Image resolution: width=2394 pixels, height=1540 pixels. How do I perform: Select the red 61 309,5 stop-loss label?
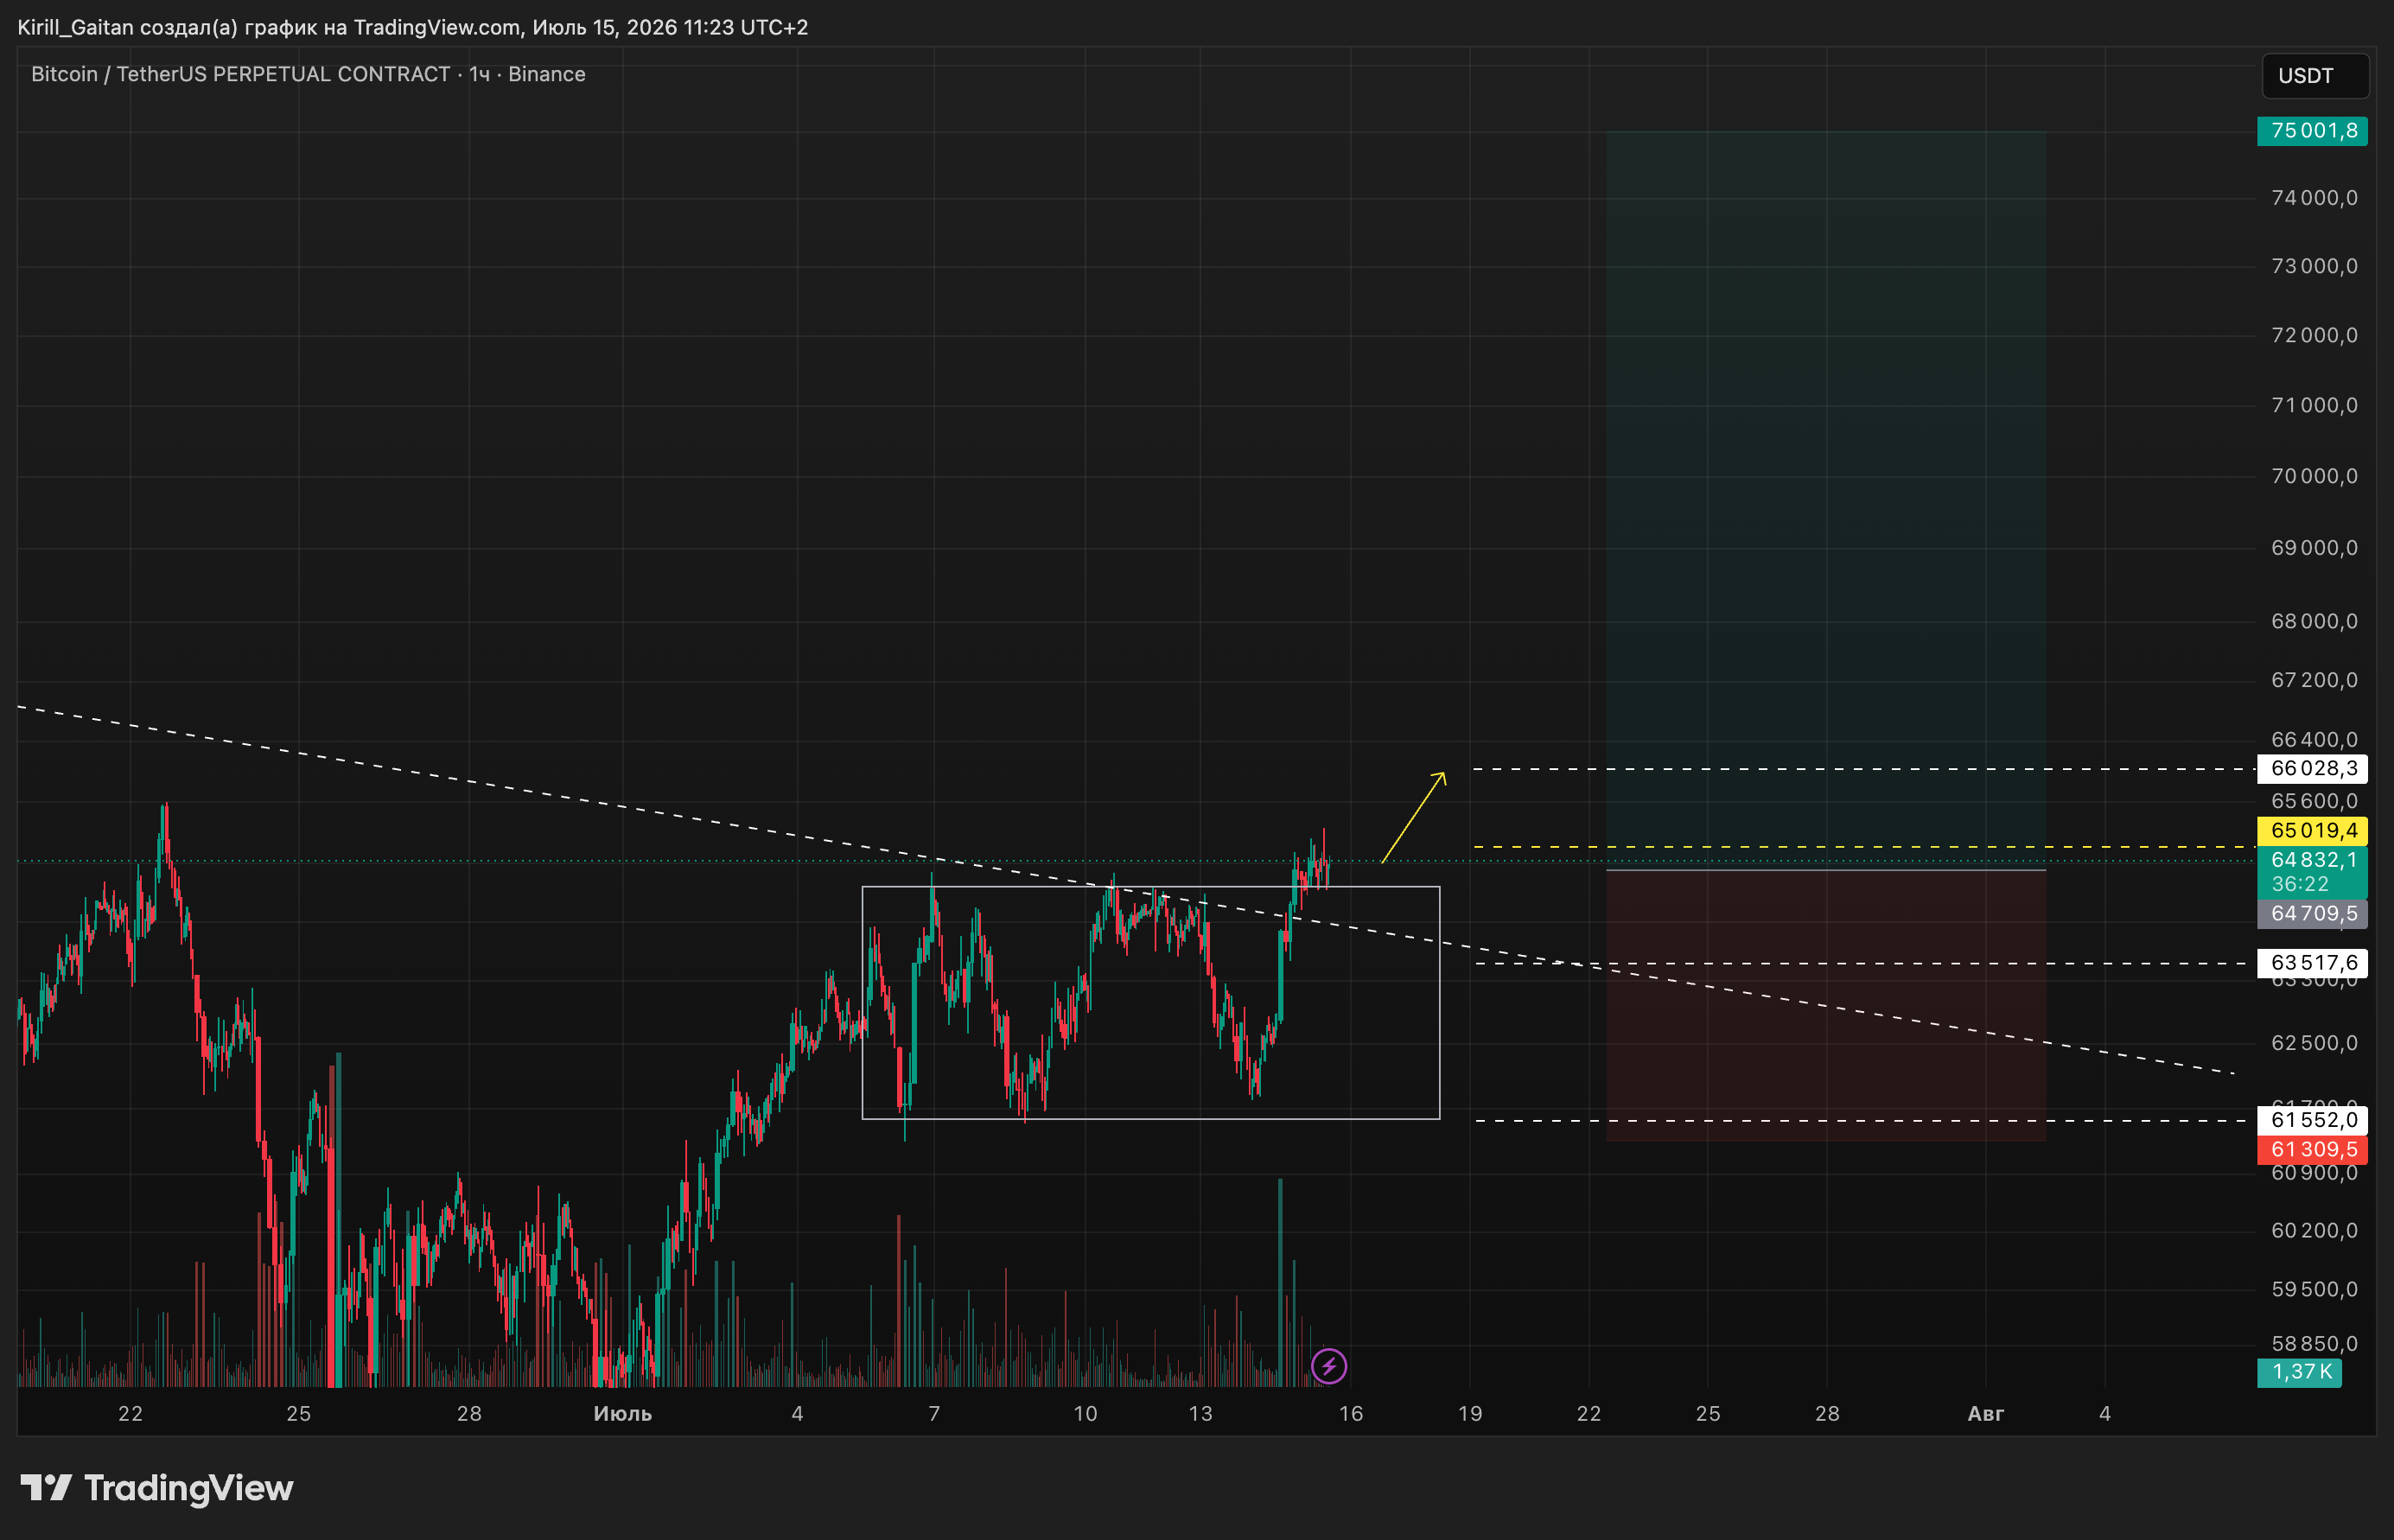(2312, 1149)
